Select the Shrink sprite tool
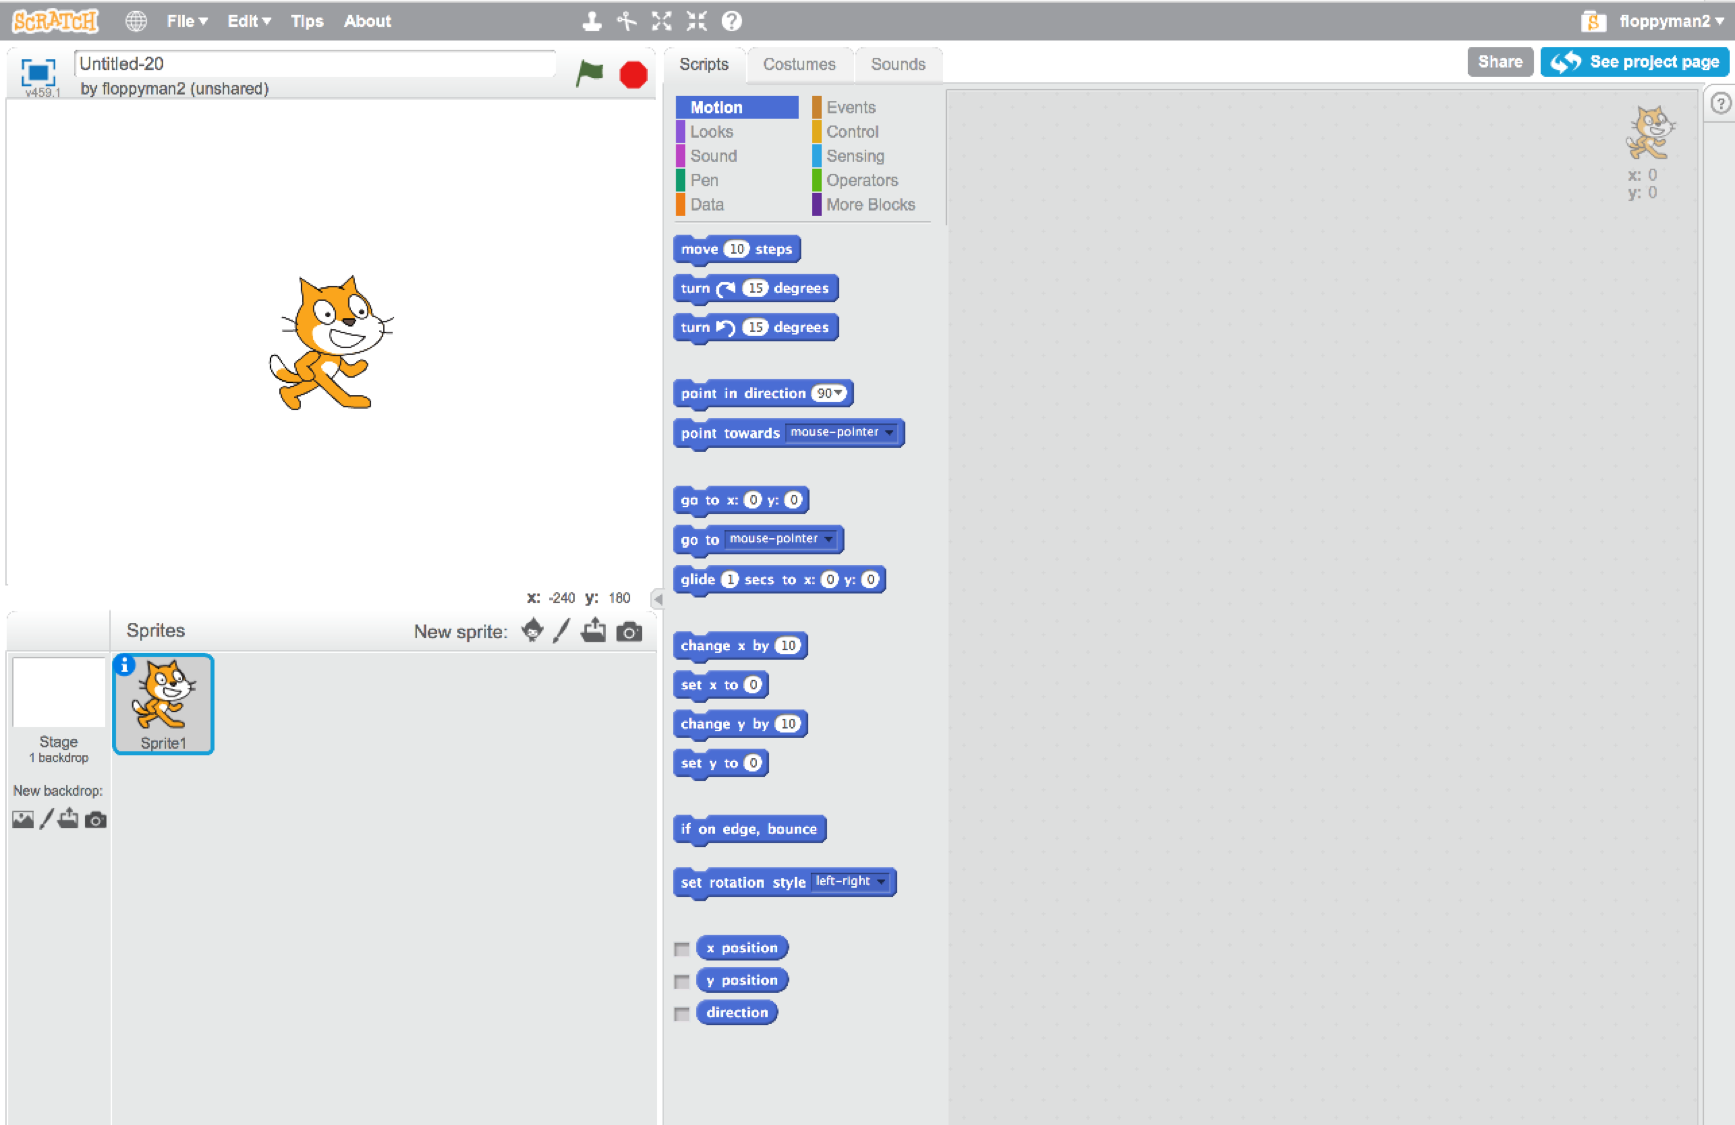 [x=696, y=20]
